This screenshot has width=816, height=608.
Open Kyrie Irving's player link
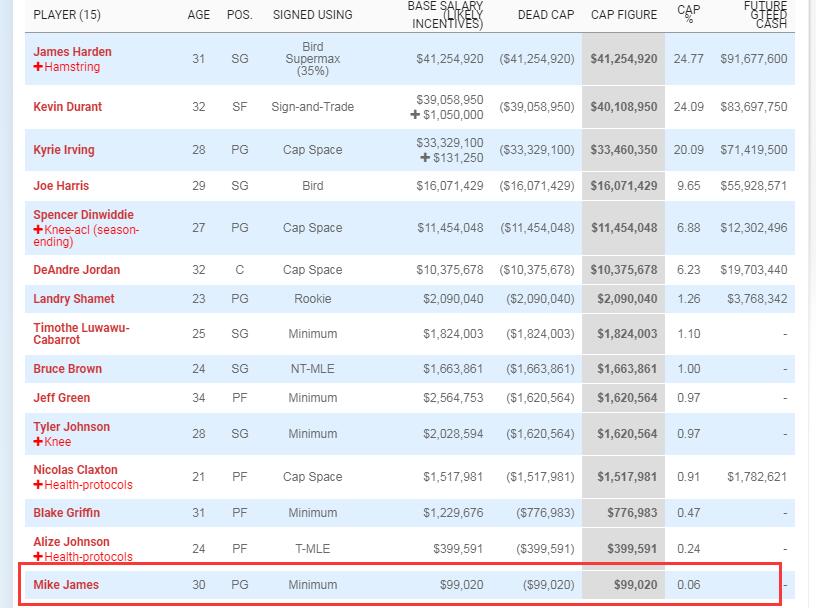click(x=64, y=150)
